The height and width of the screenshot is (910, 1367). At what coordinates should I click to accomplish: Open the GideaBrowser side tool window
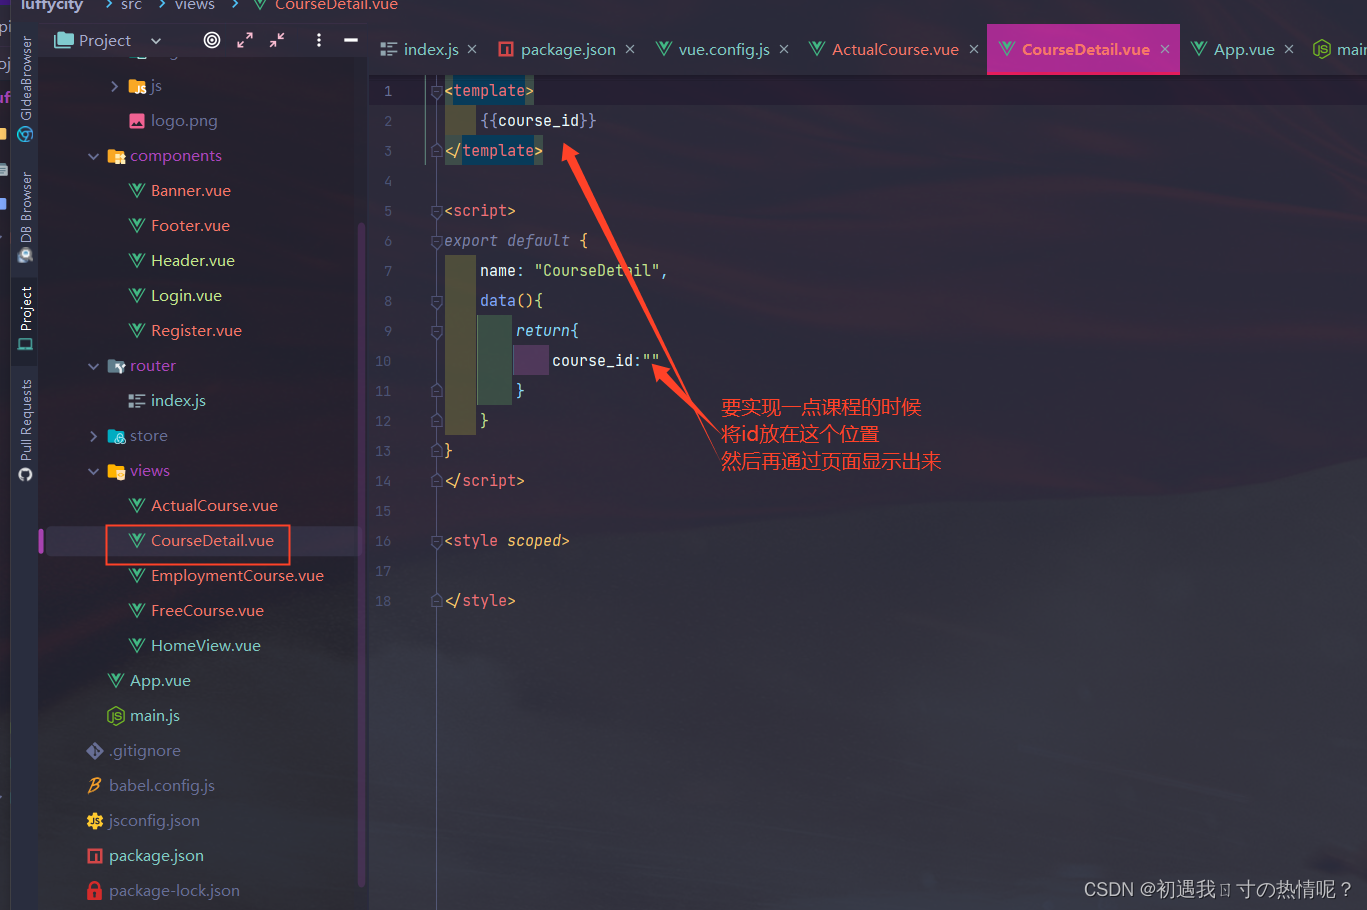click(x=26, y=90)
